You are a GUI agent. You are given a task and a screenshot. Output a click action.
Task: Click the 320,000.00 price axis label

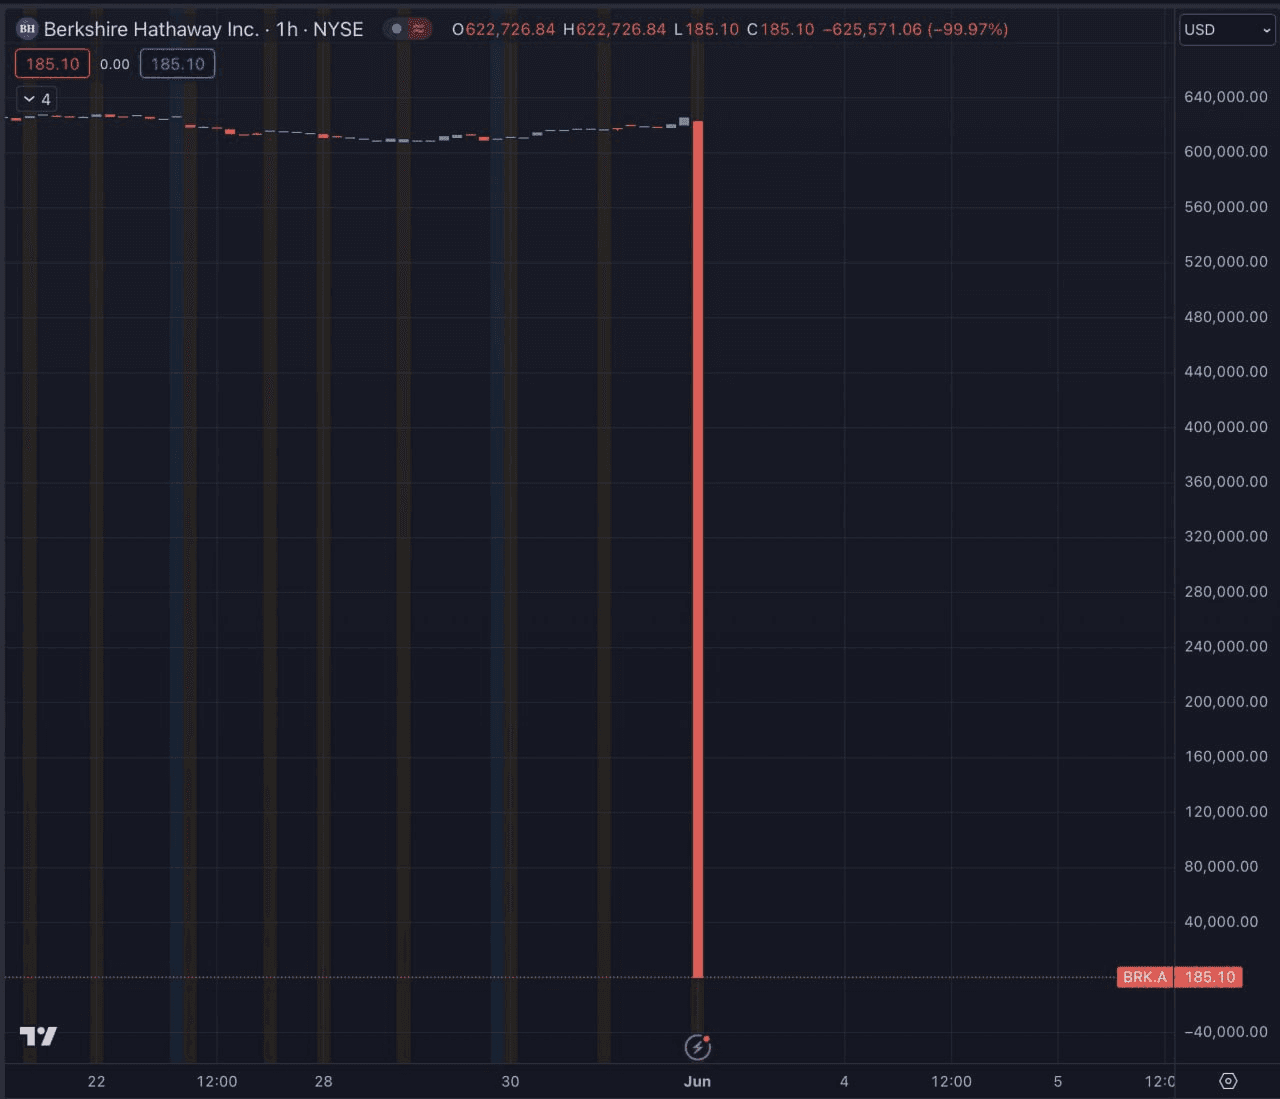pyautogui.click(x=1226, y=537)
